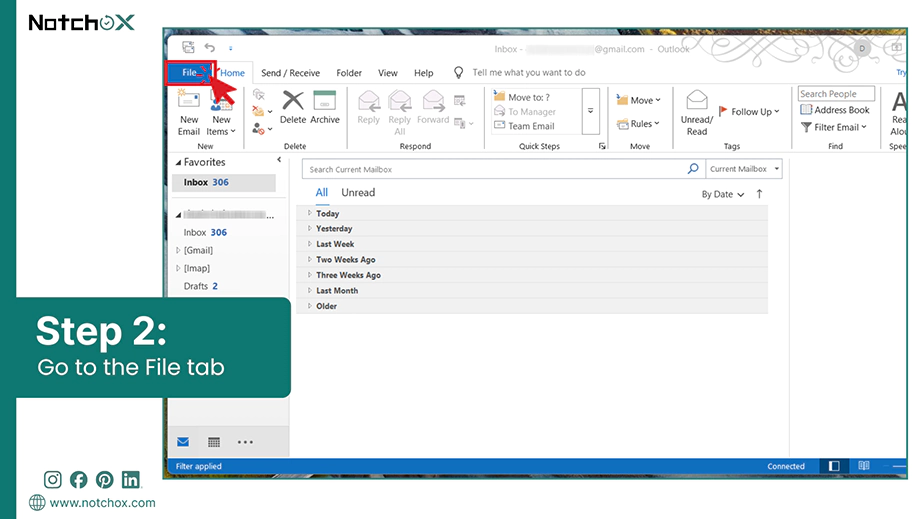Select the Team Email quick step
The image size is (922, 519).
[x=525, y=126]
